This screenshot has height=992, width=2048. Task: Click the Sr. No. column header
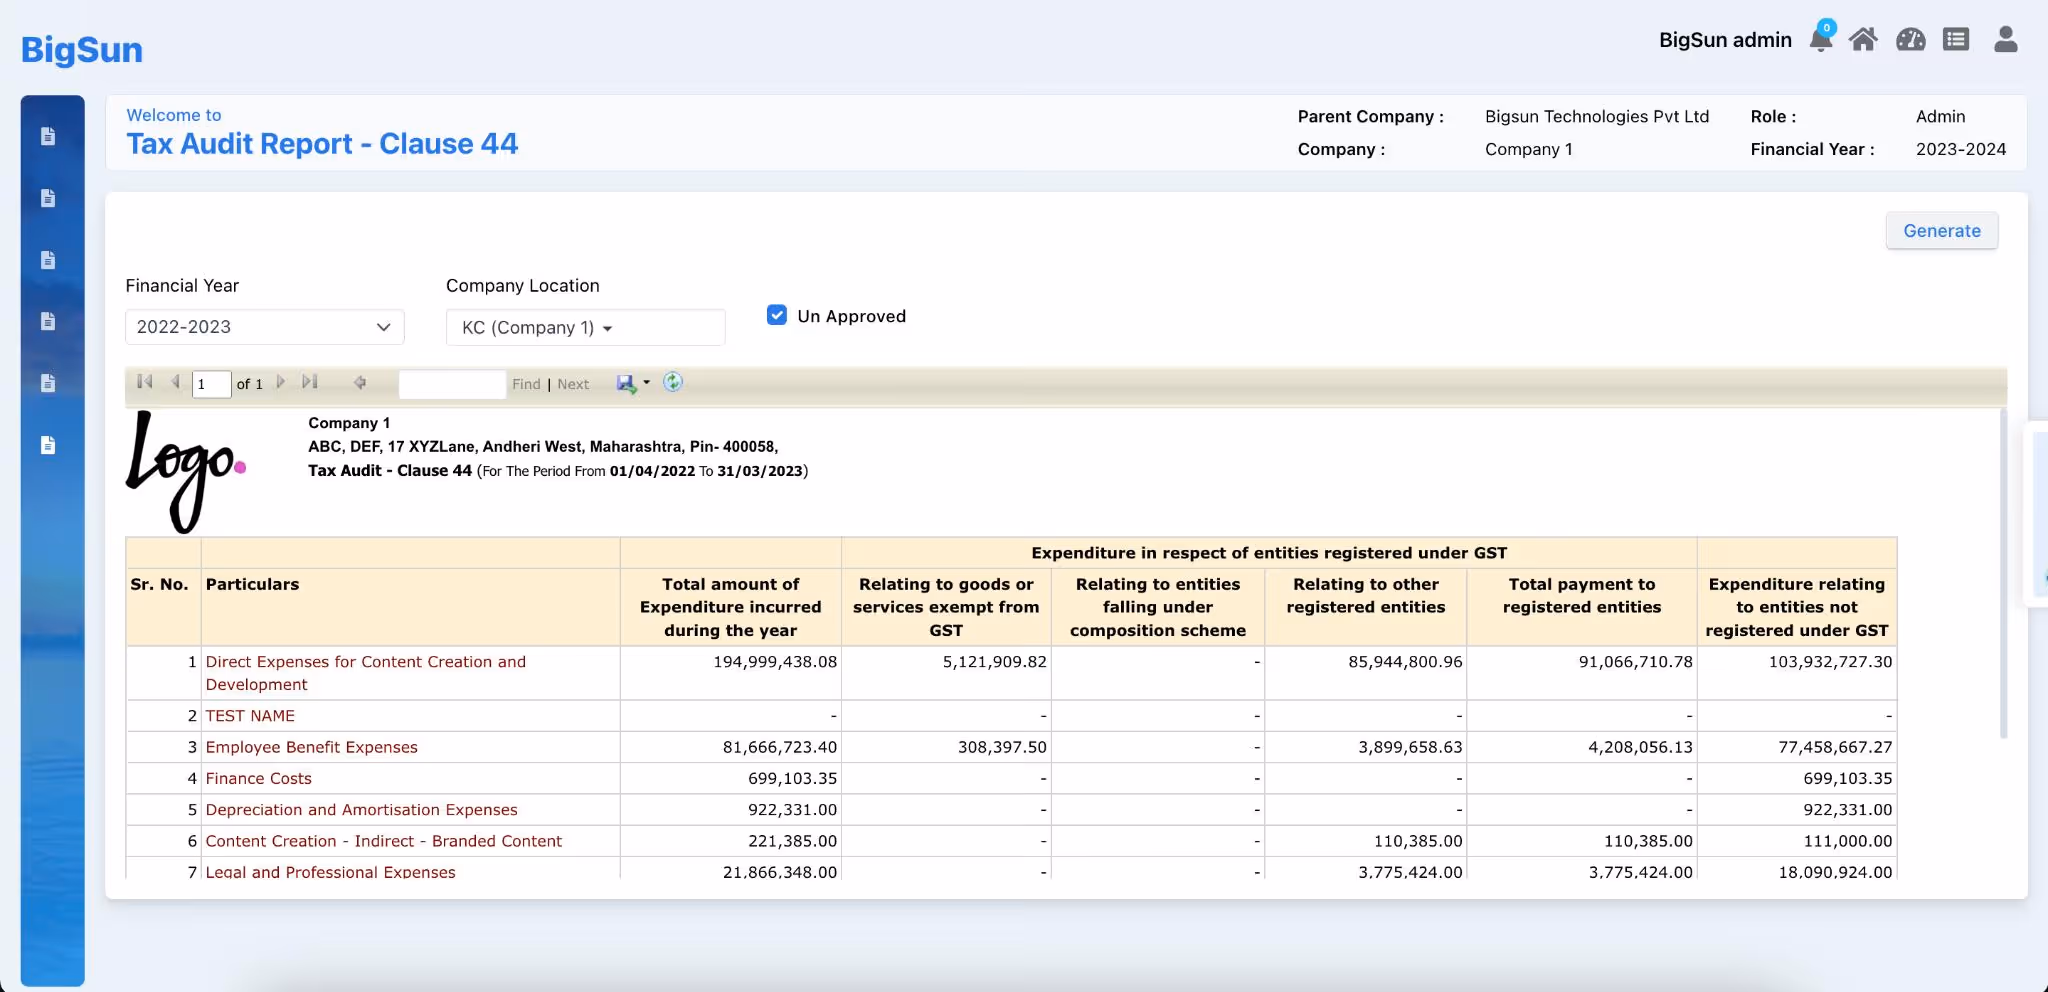[x=159, y=584]
